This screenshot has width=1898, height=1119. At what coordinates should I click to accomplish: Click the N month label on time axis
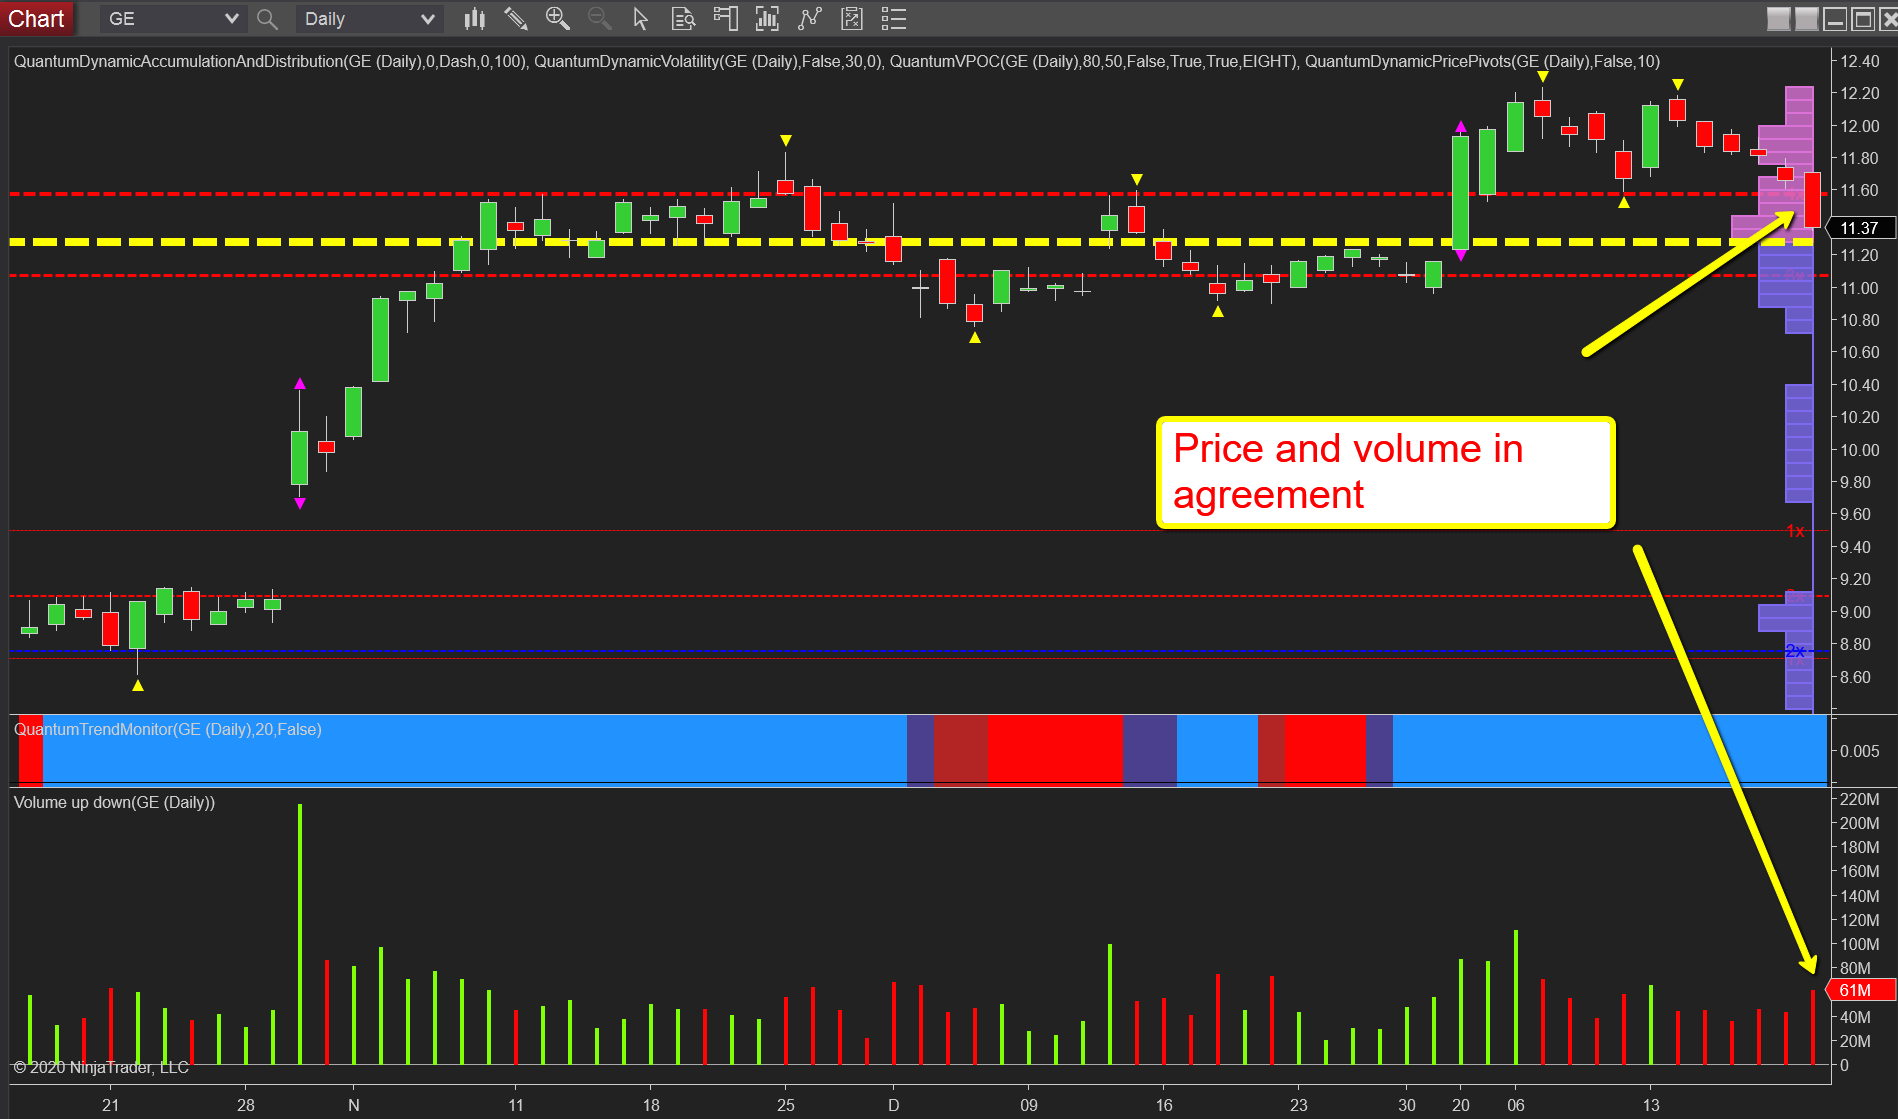(353, 1105)
